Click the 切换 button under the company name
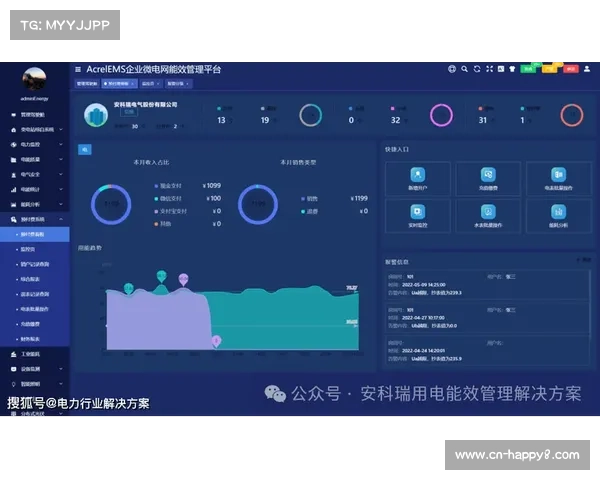600x480 pixels. click(x=129, y=112)
